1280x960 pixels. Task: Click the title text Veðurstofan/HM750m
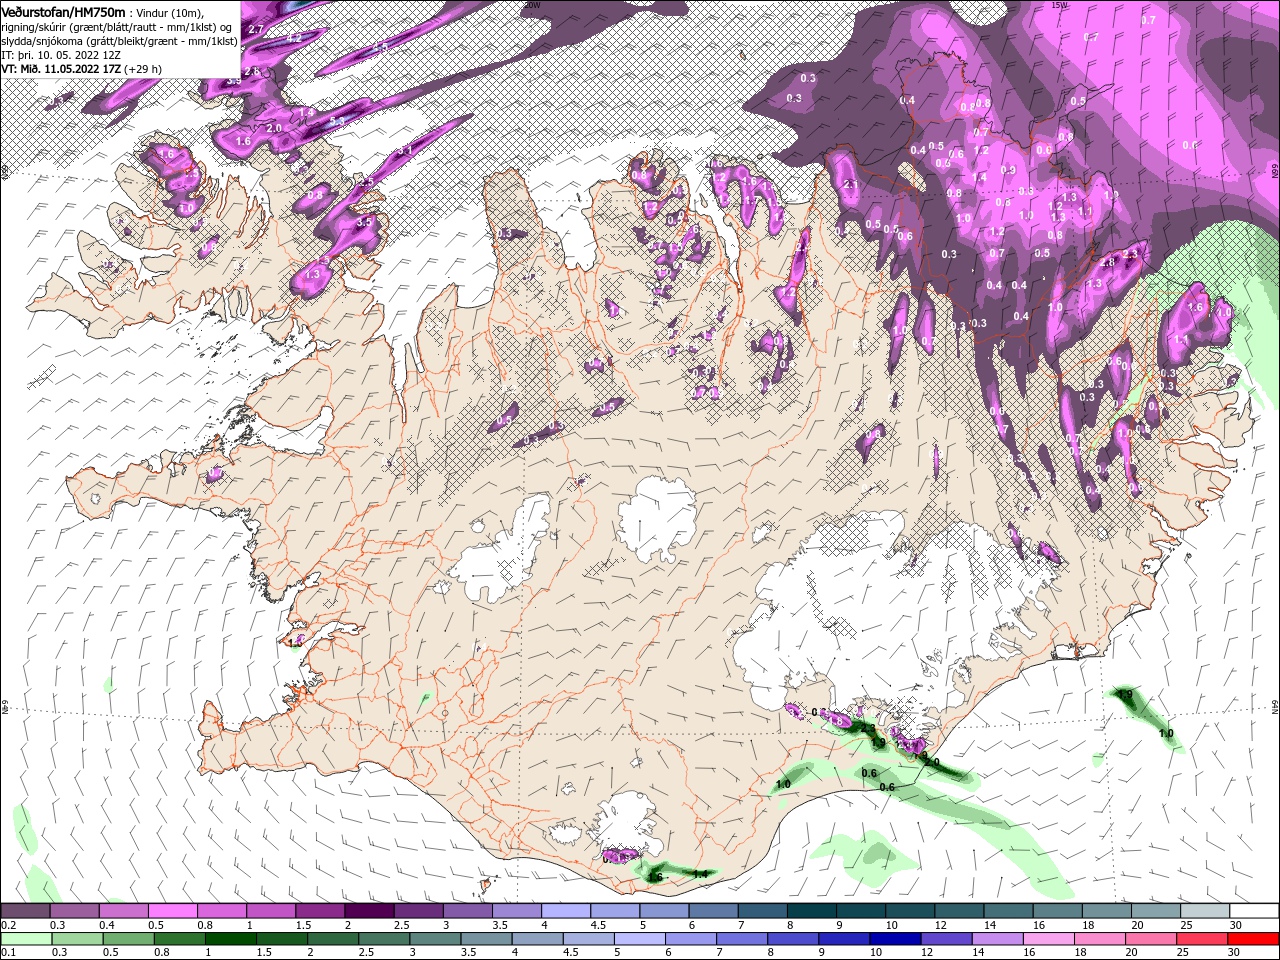[63, 11]
